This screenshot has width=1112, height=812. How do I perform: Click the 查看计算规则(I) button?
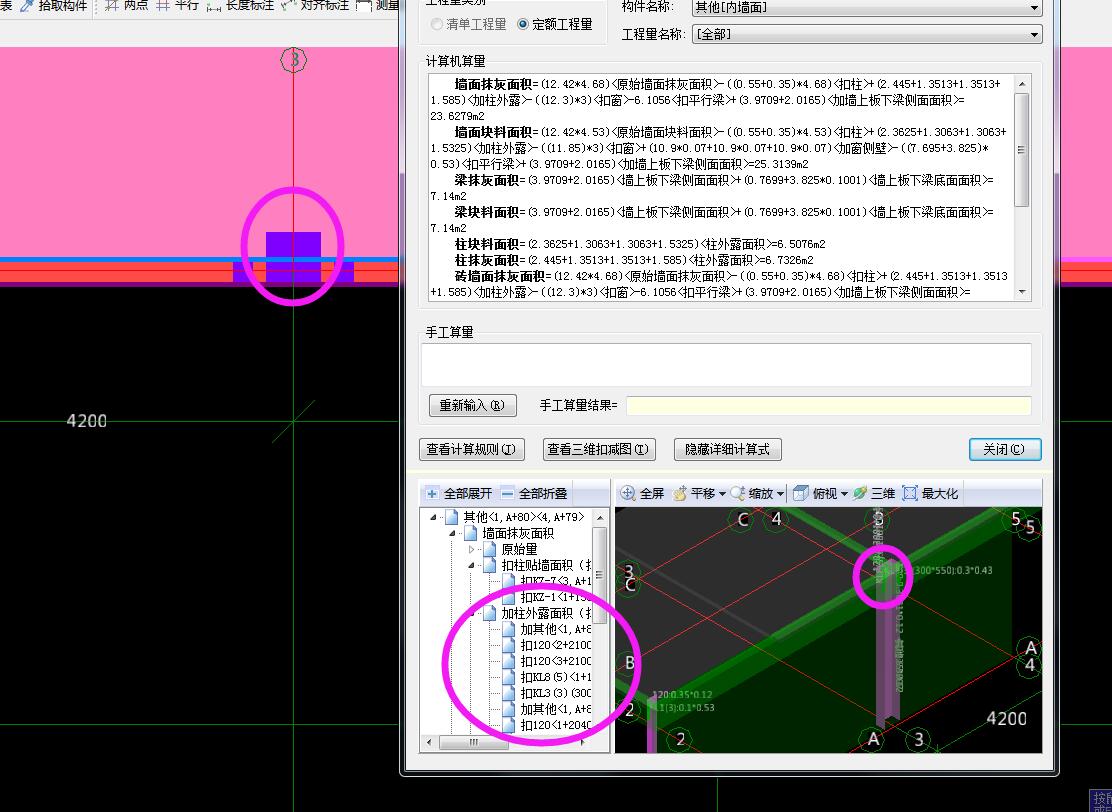tap(472, 450)
